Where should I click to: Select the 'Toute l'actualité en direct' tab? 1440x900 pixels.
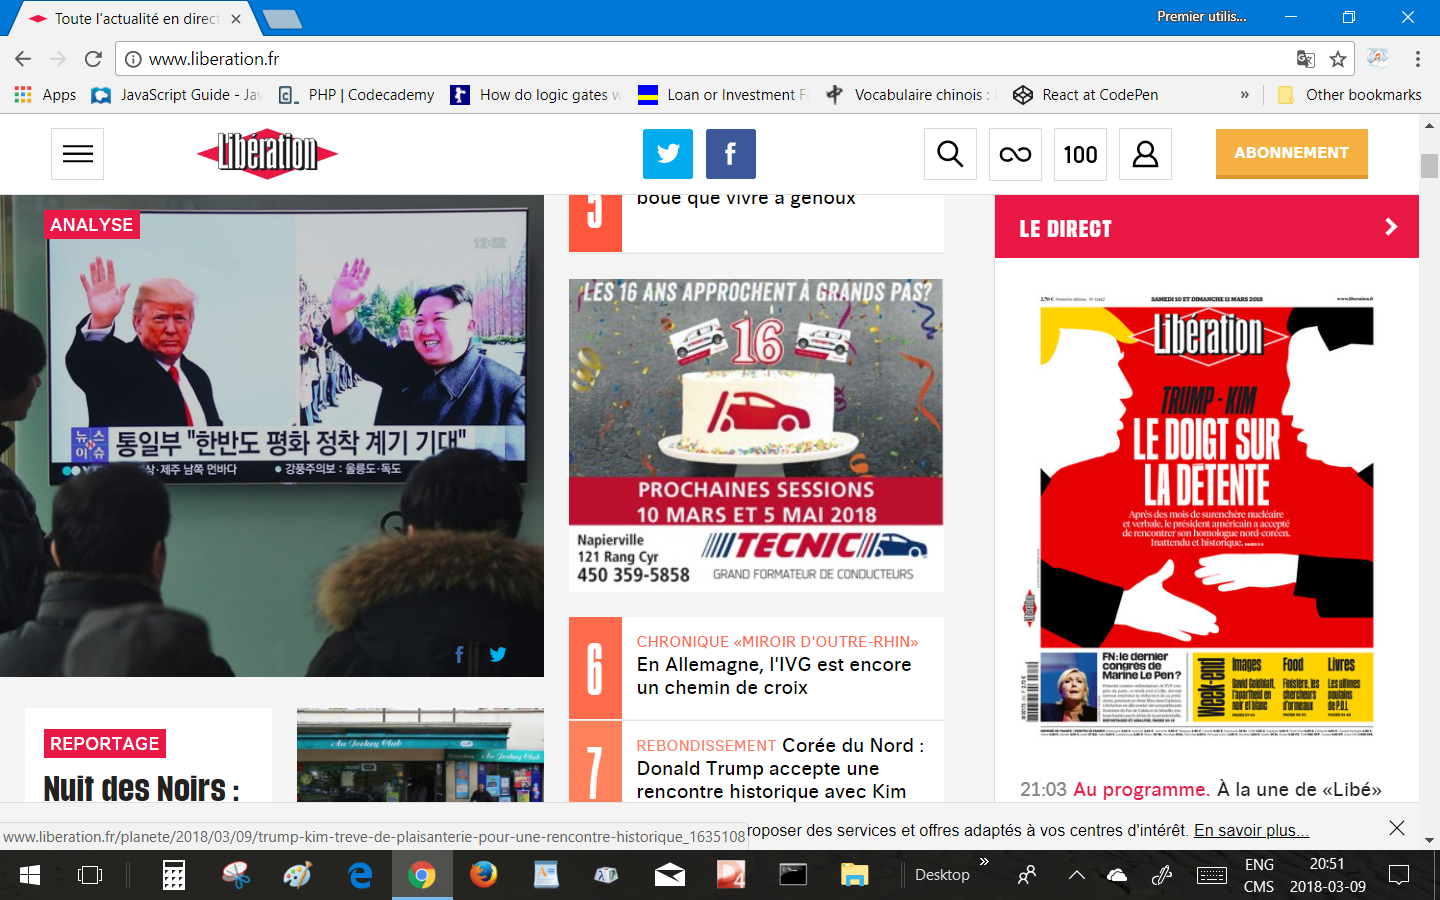tap(136, 19)
